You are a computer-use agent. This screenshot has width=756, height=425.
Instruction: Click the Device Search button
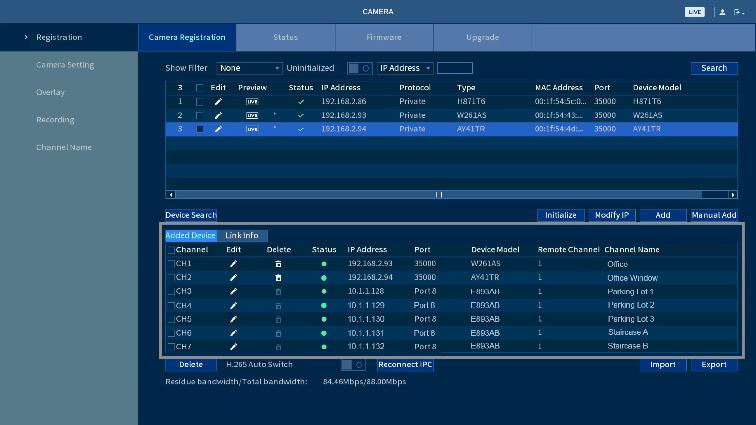[x=191, y=215]
